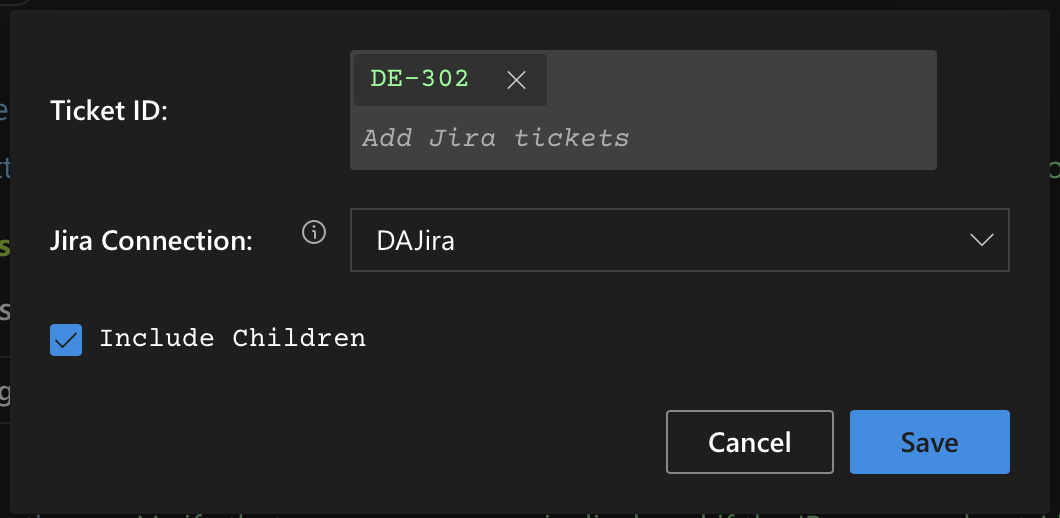Open the Jira Connection dropdown
Screen dimensions: 1060x518
click(x=679, y=240)
